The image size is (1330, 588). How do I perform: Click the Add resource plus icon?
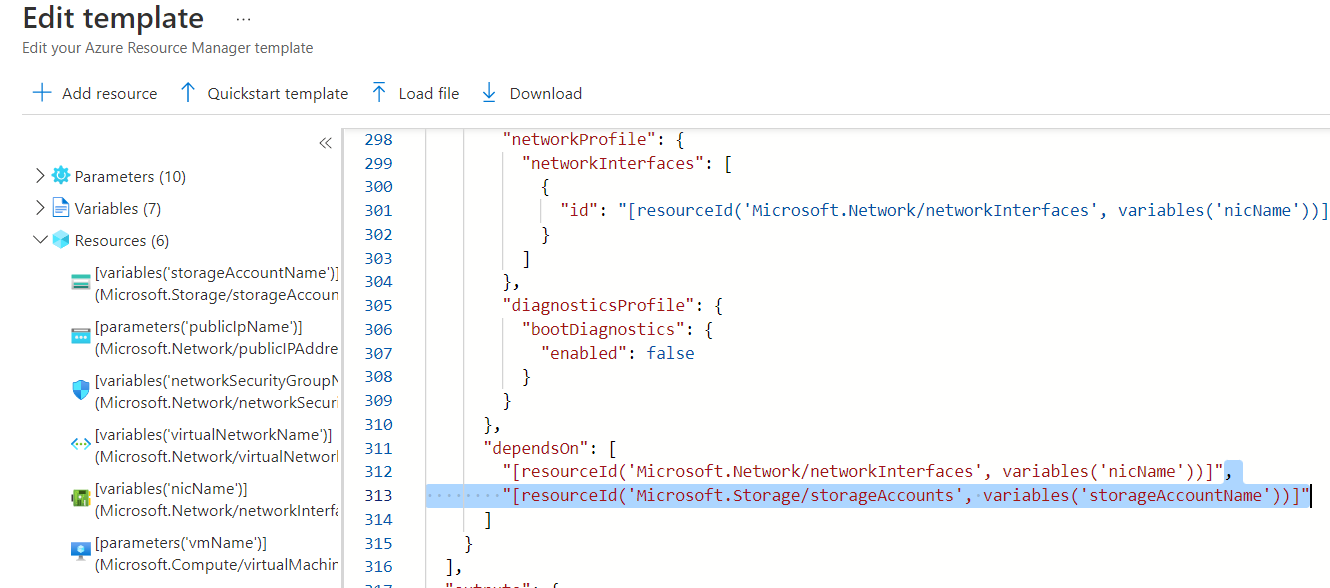tap(42, 93)
